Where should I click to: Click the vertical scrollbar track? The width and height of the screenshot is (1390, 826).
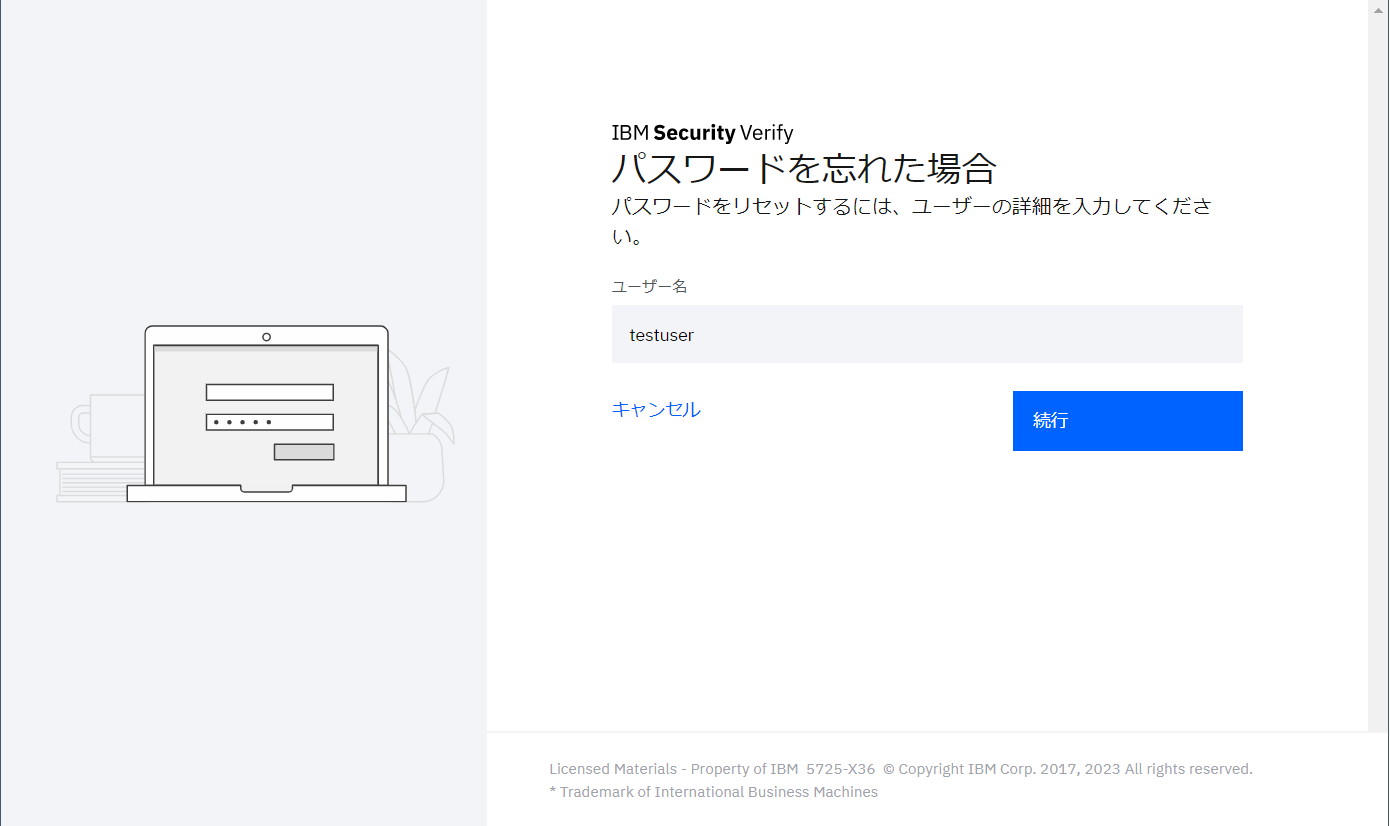click(x=1378, y=374)
